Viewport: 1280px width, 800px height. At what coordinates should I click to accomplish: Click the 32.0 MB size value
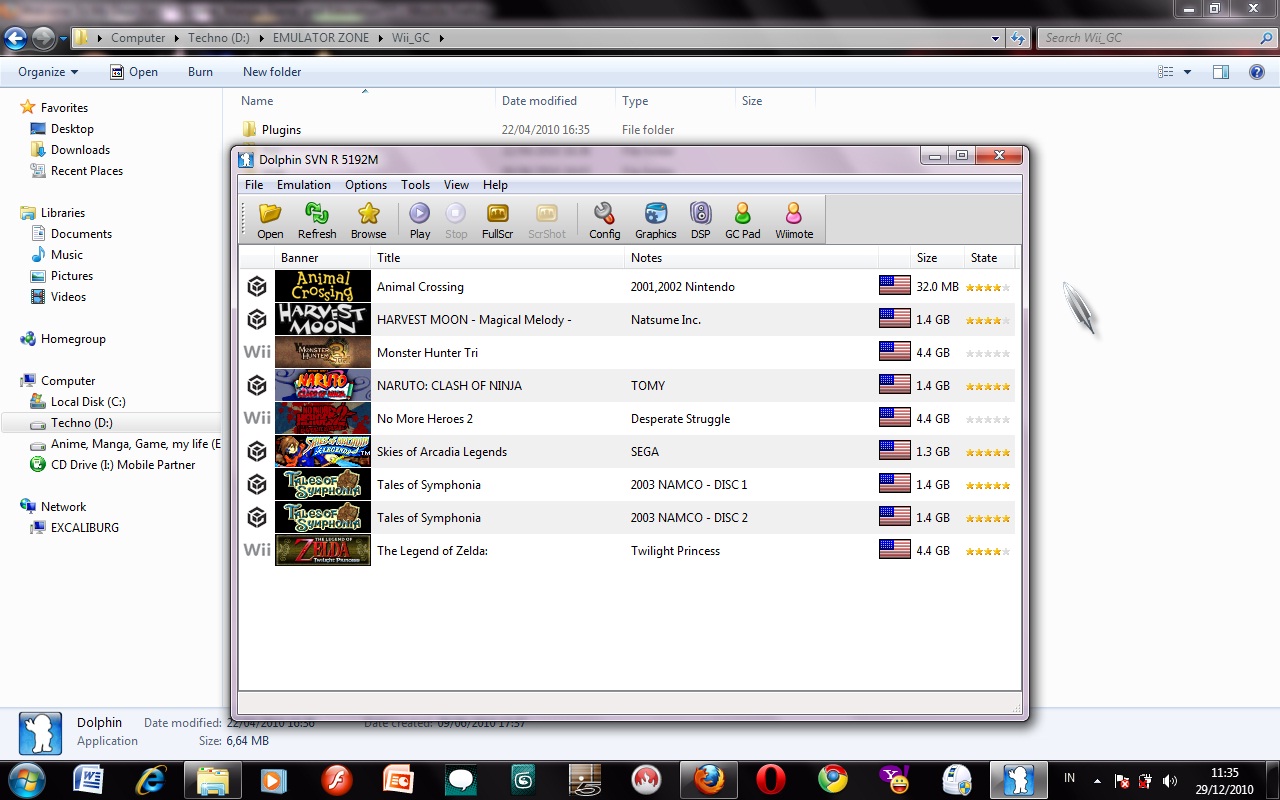pyautogui.click(x=937, y=287)
